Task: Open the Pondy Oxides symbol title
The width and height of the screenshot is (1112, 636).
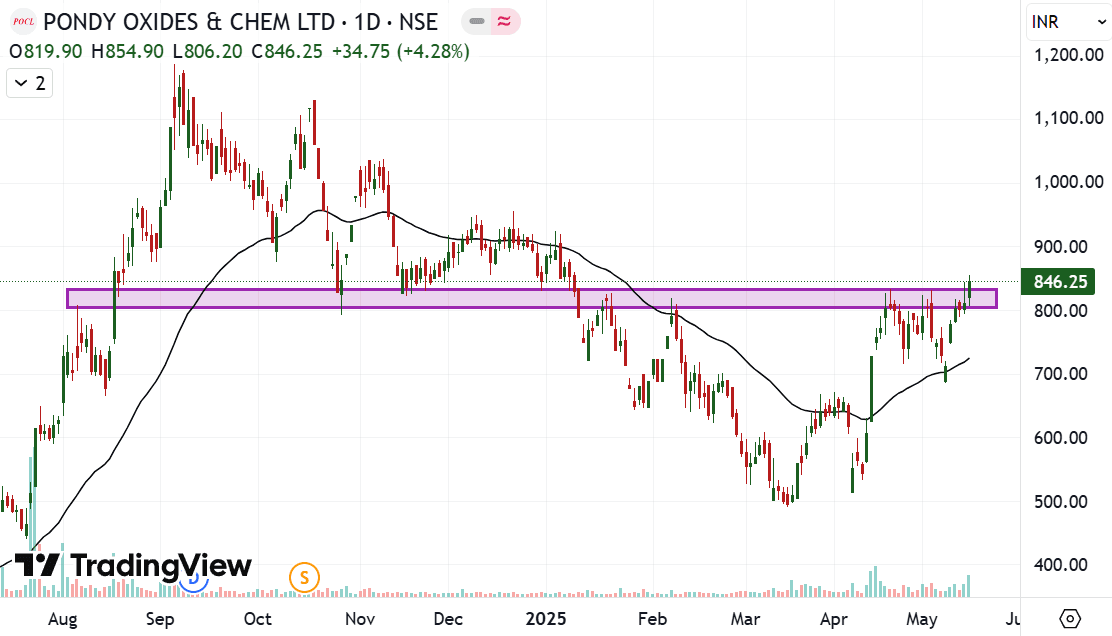Action: [240, 22]
